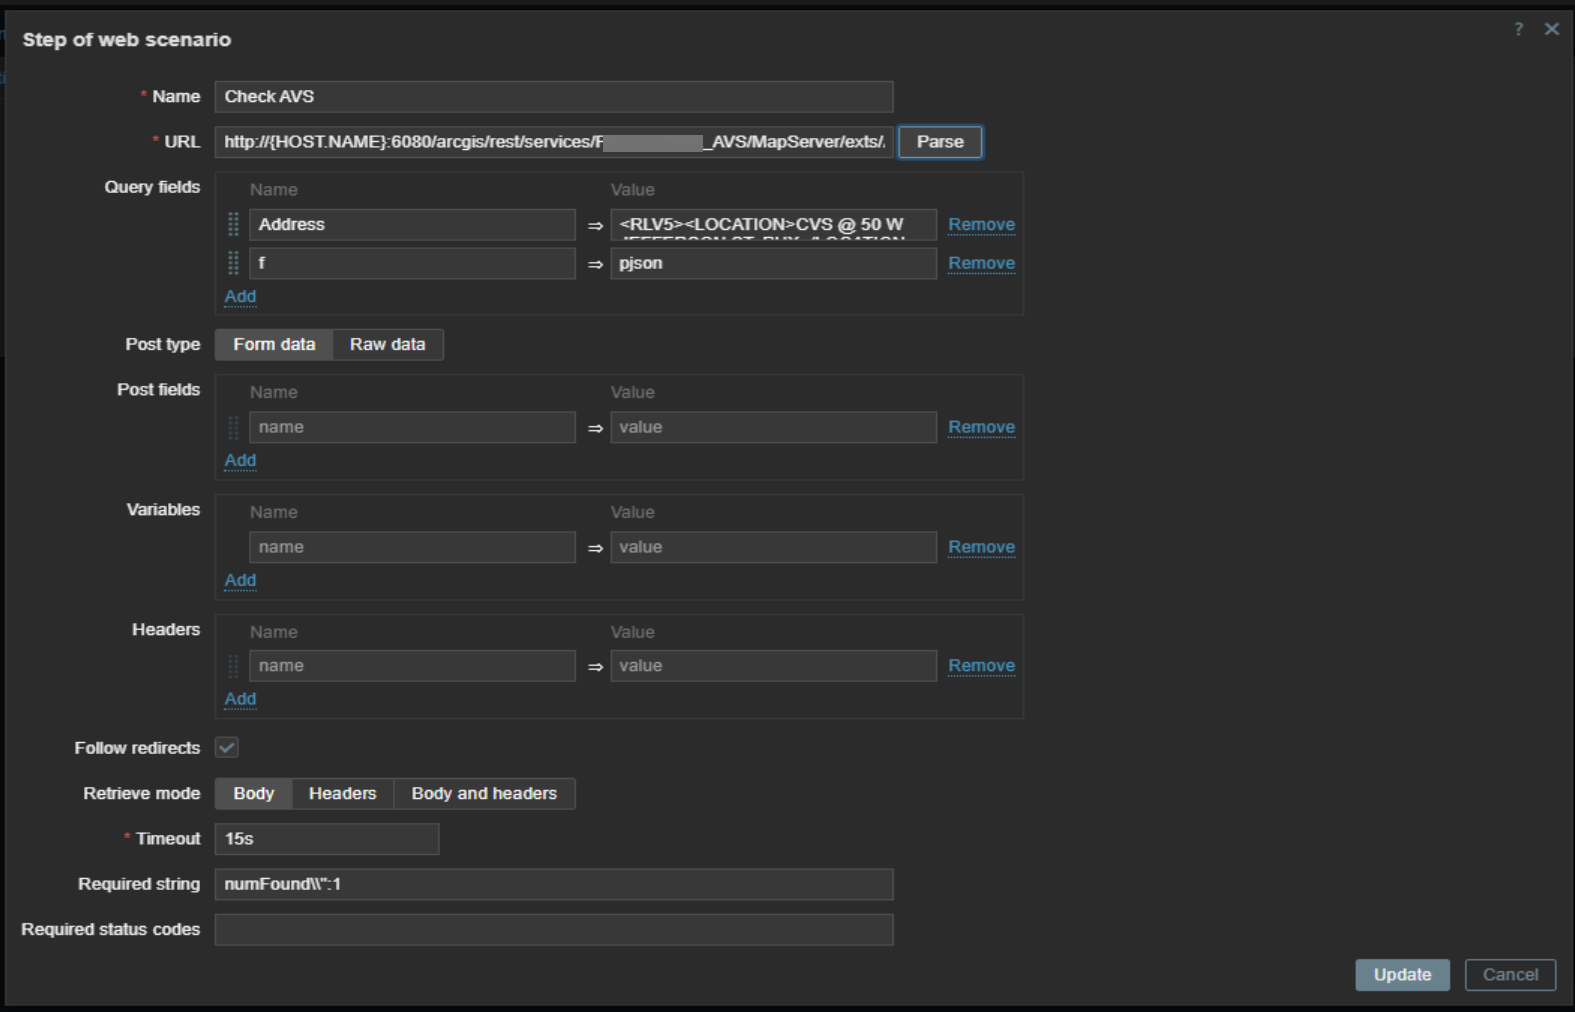The image size is (1575, 1012).
Task: Edit the pjson query value field
Action: (x=773, y=263)
